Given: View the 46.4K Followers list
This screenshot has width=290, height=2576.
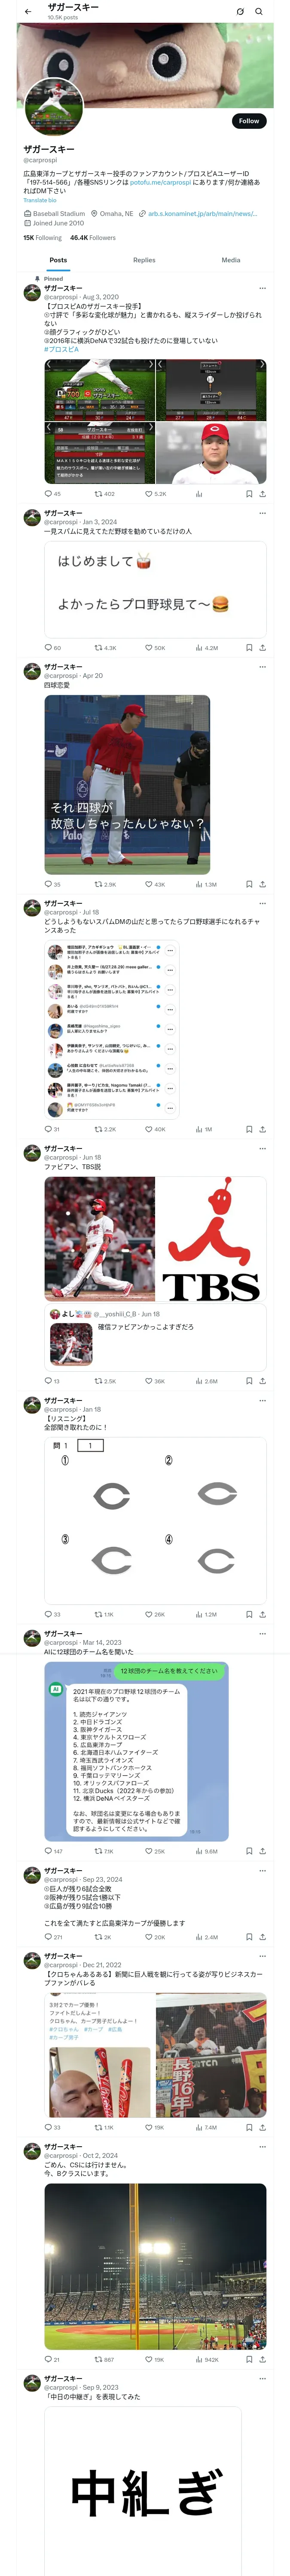Looking at the screenshot, I should pos(93,238).
